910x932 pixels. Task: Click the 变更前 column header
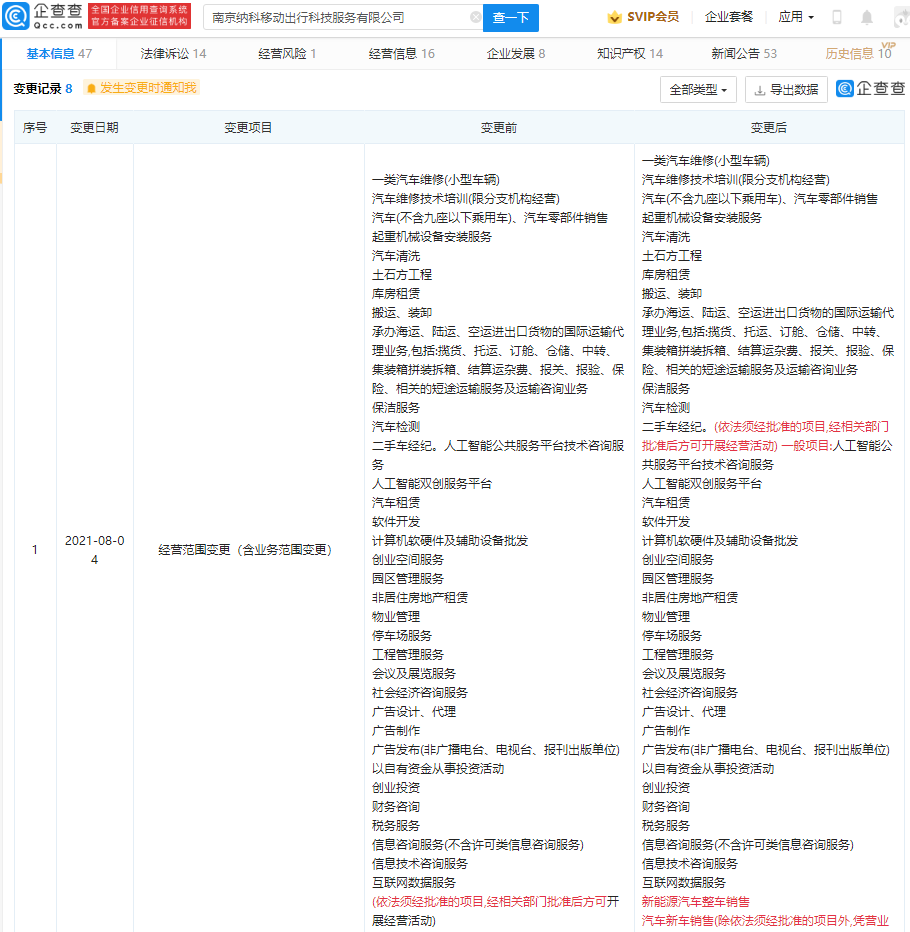pos(499,128)
